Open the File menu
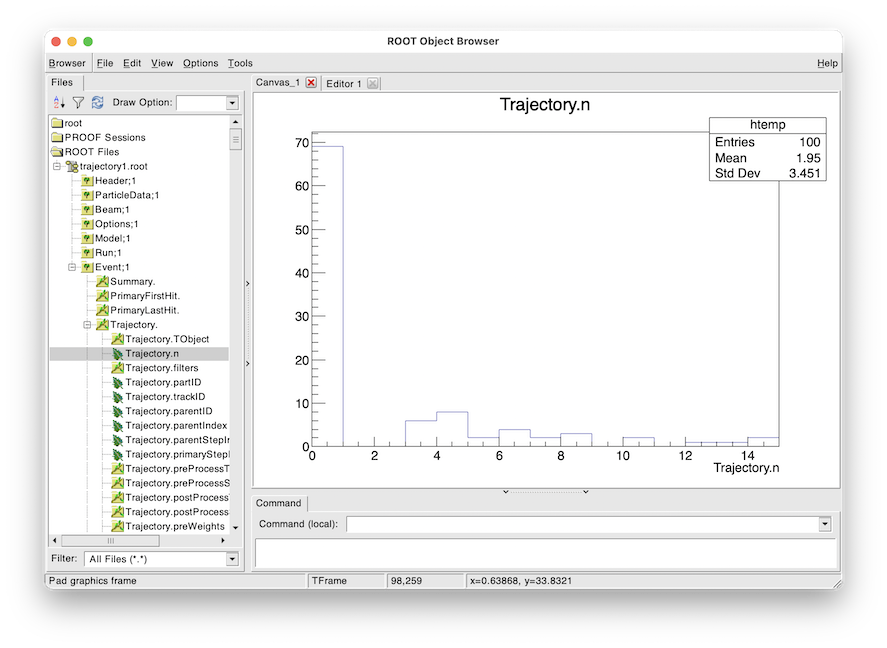This screenshot has height=648, width=887. tap(105, 63)
